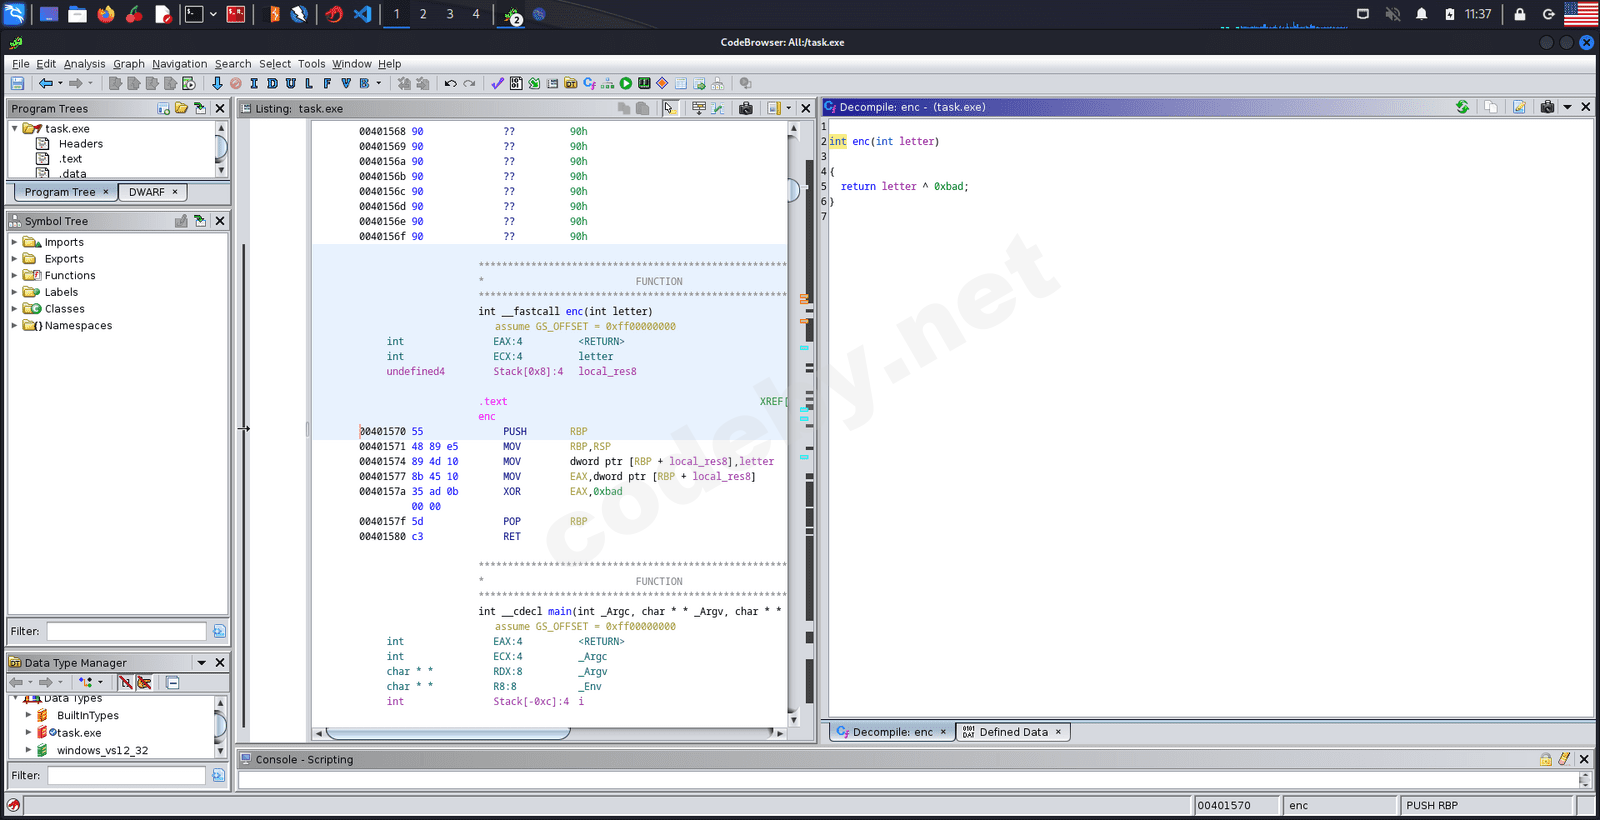Toggle the pointer filter in Data Type Manager
This screenshot has height=820, width=1600.
(x=144, y=683)
